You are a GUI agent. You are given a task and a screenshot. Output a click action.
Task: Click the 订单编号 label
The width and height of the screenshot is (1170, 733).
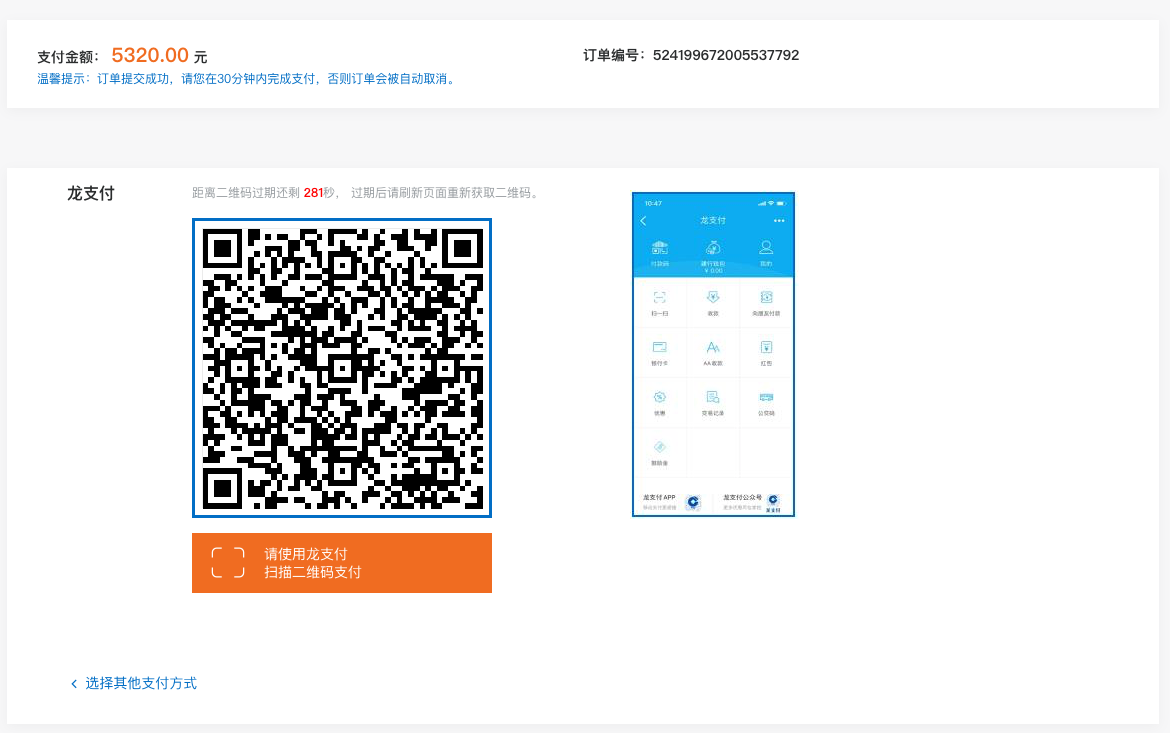coord(614,55)
